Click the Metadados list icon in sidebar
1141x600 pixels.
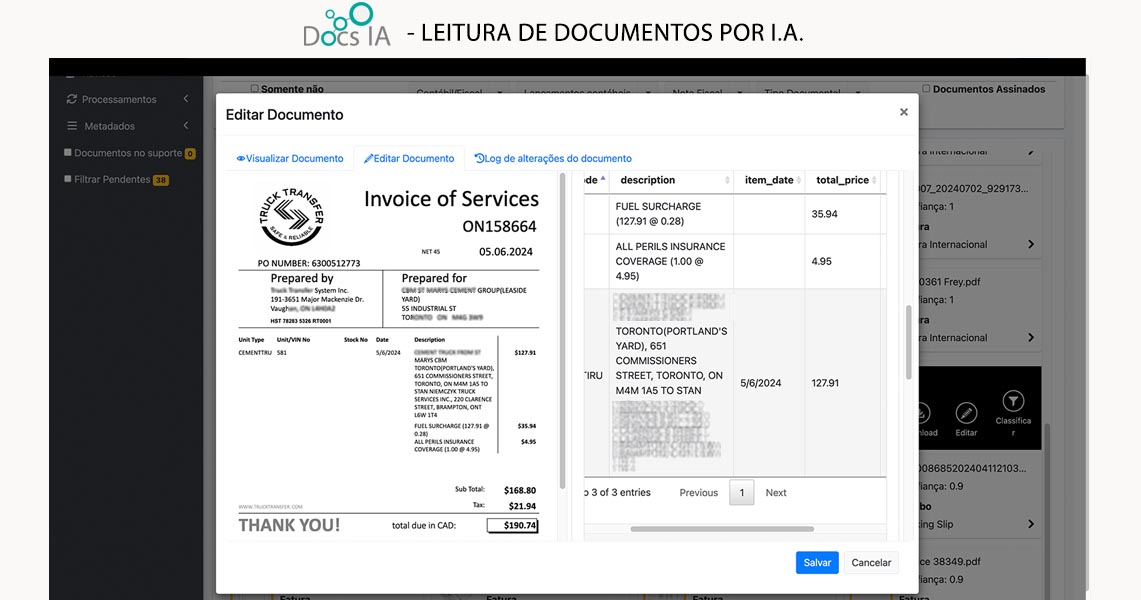[72, 126]
